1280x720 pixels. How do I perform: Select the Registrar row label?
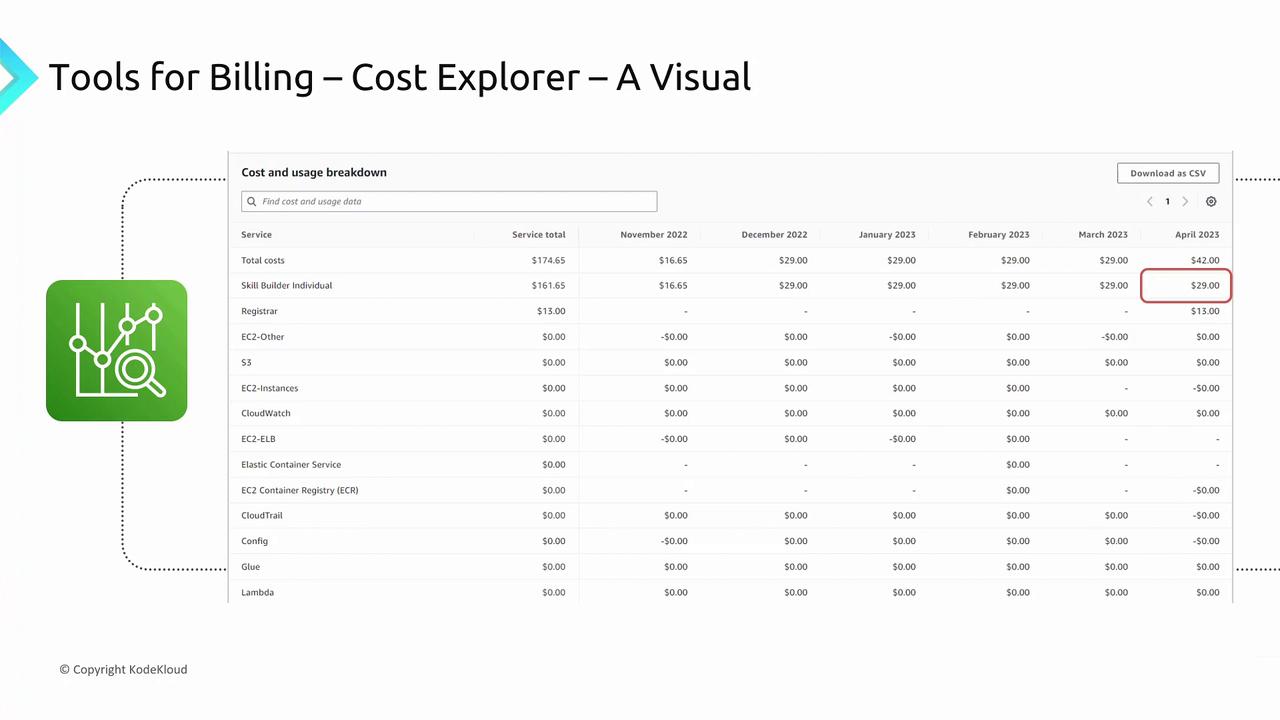point(259,311)
